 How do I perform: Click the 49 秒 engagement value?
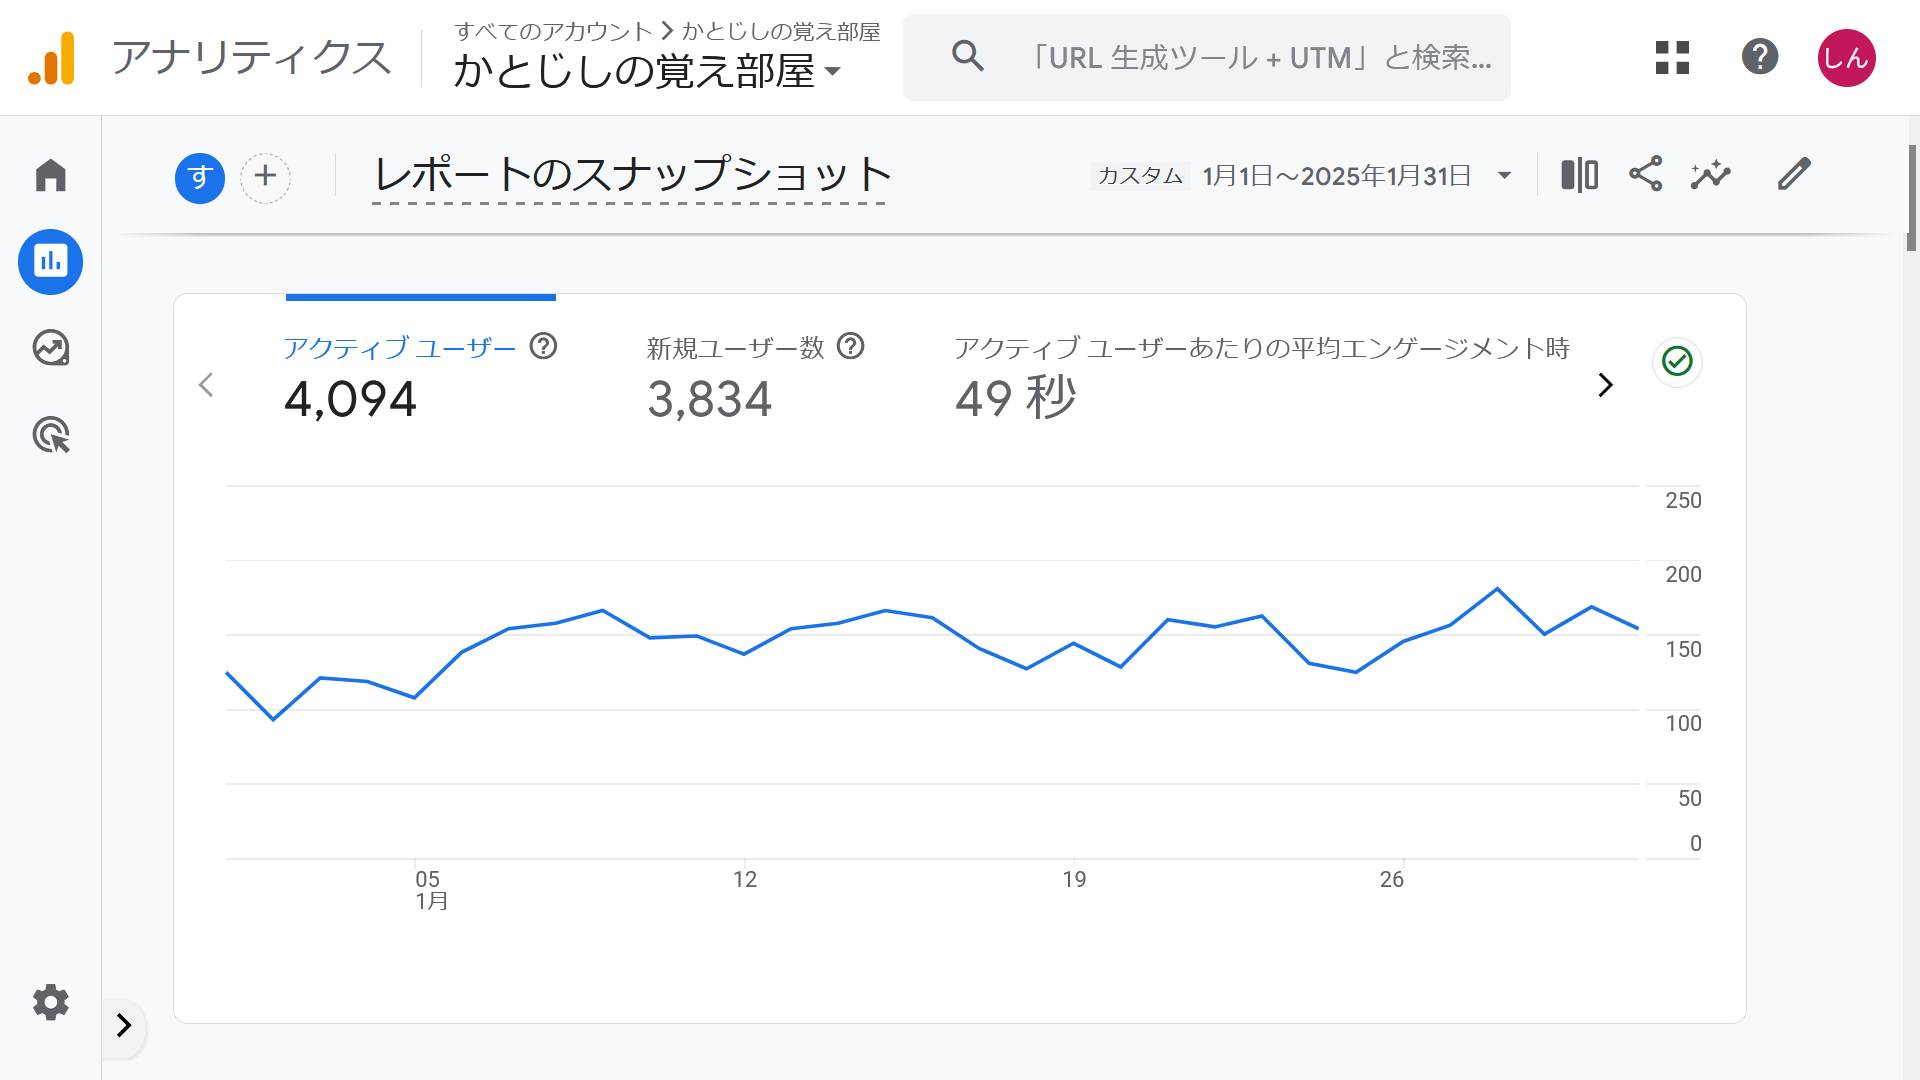1015,398
